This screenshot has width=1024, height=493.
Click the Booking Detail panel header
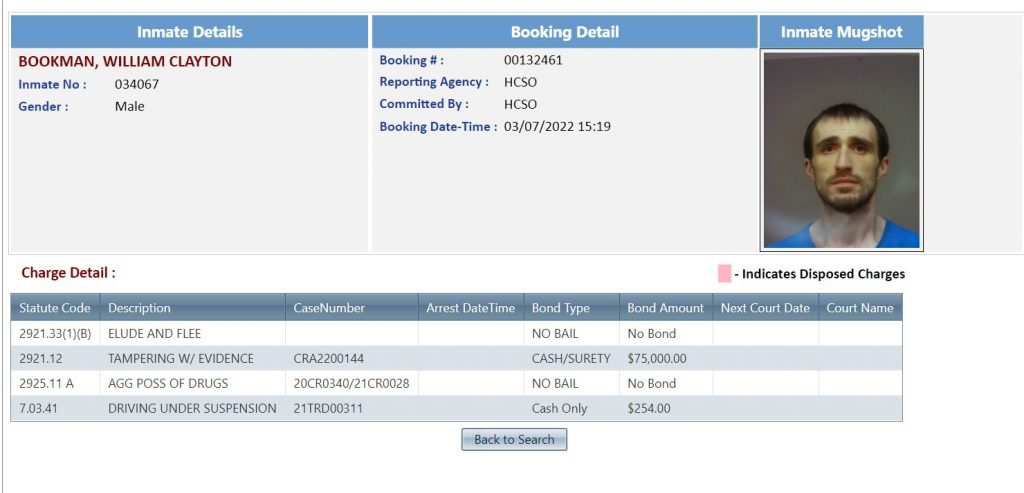(564, 32)
